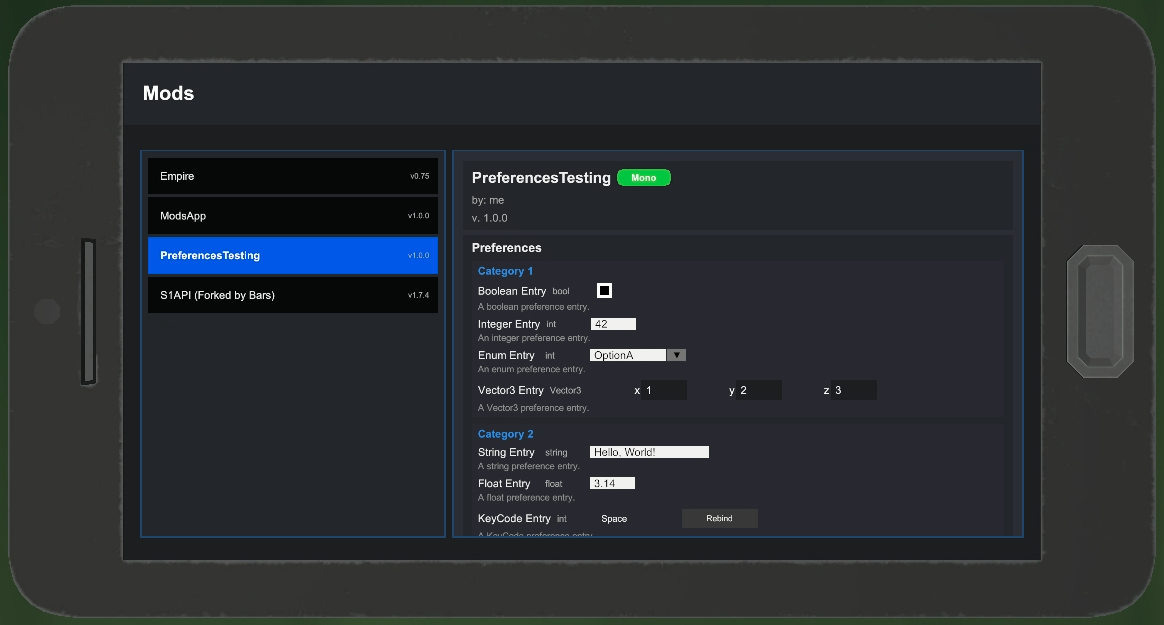Click the Preferences section title
This screenshot has height=625, width=1164.
(x=506, y=247)
